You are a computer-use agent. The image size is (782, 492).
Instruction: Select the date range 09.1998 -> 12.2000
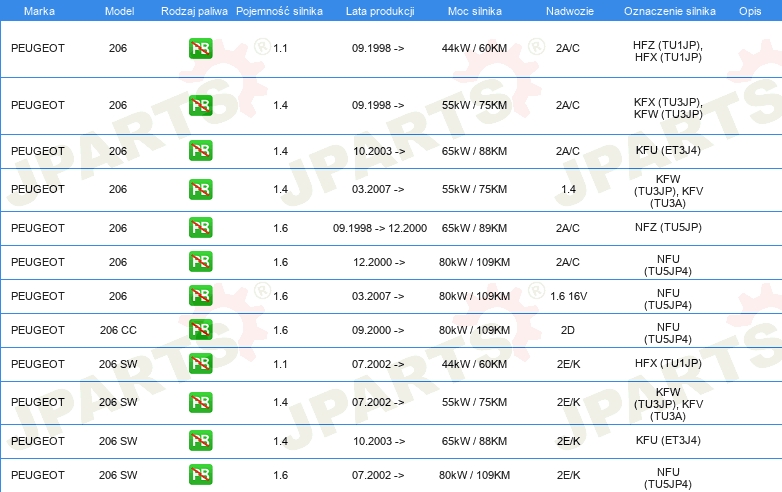point(380,228)
